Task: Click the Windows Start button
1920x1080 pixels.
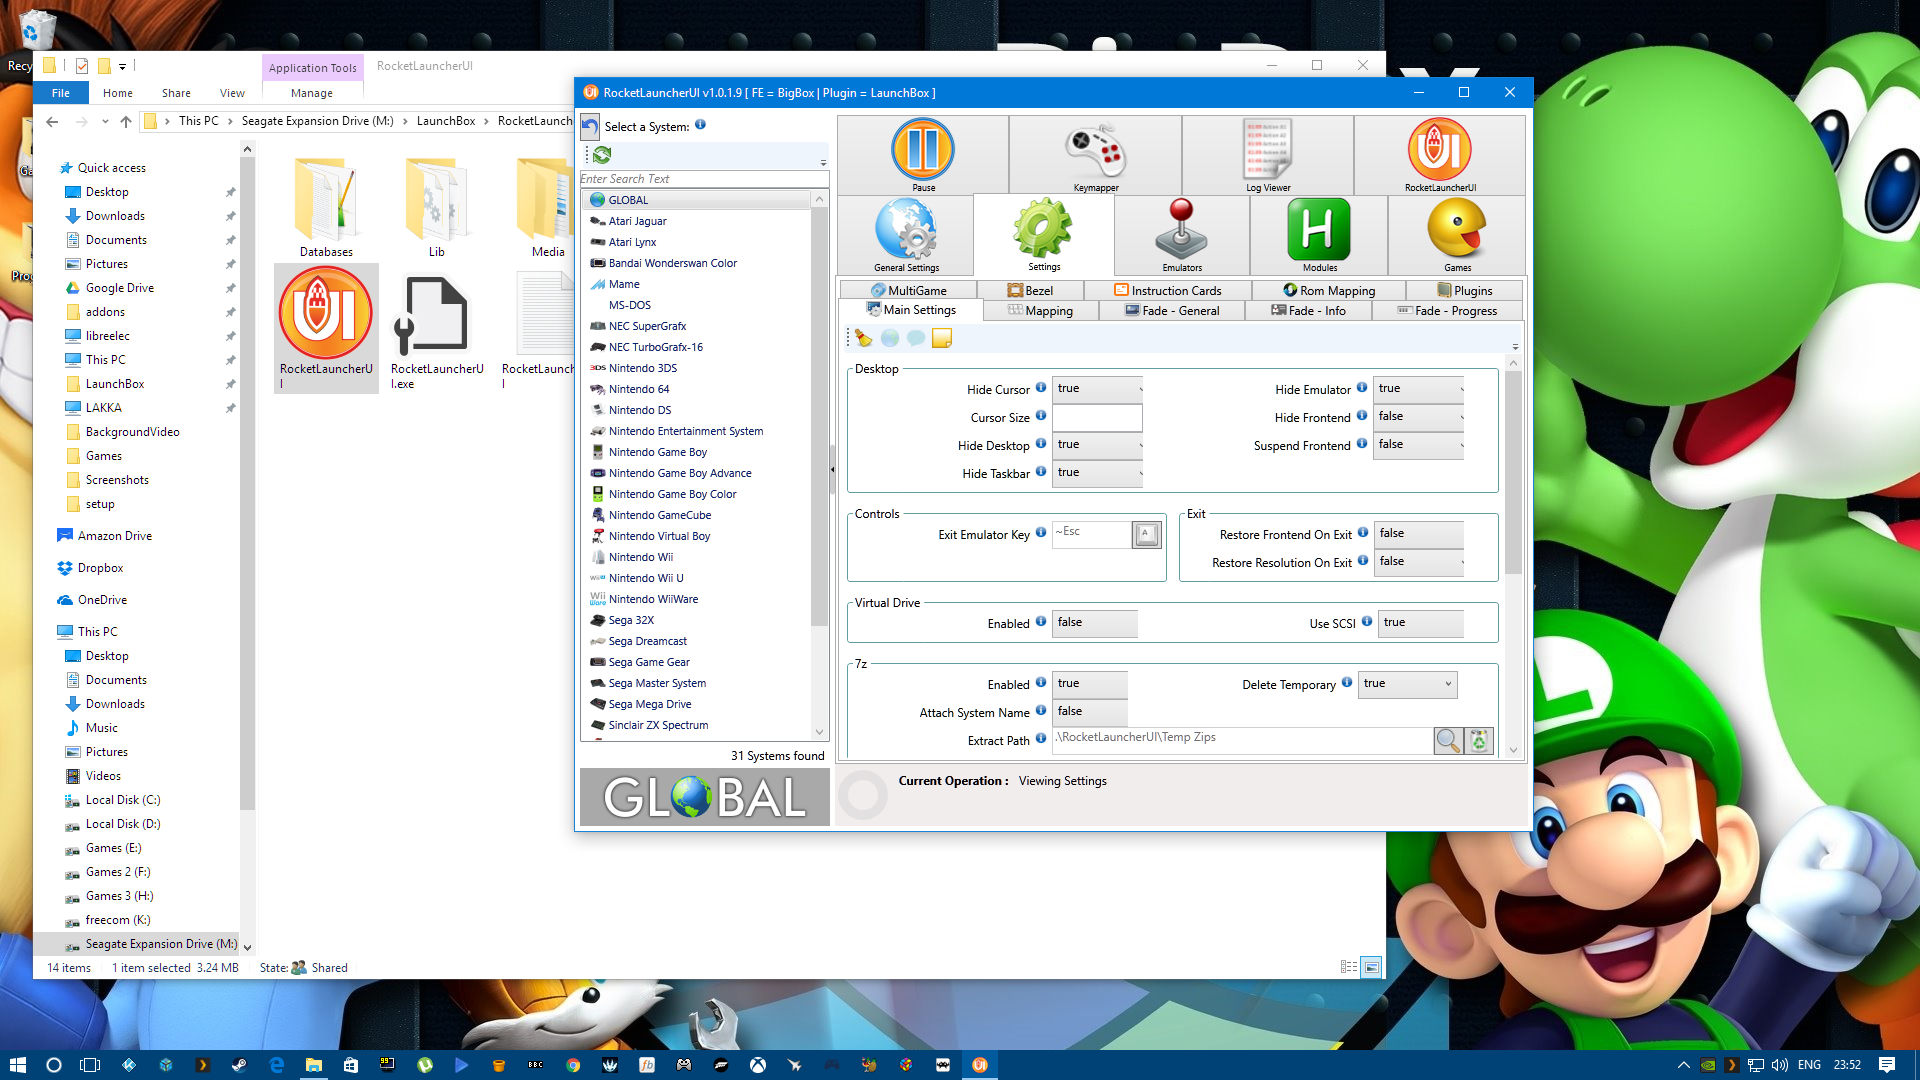Action: point(17,1065)
